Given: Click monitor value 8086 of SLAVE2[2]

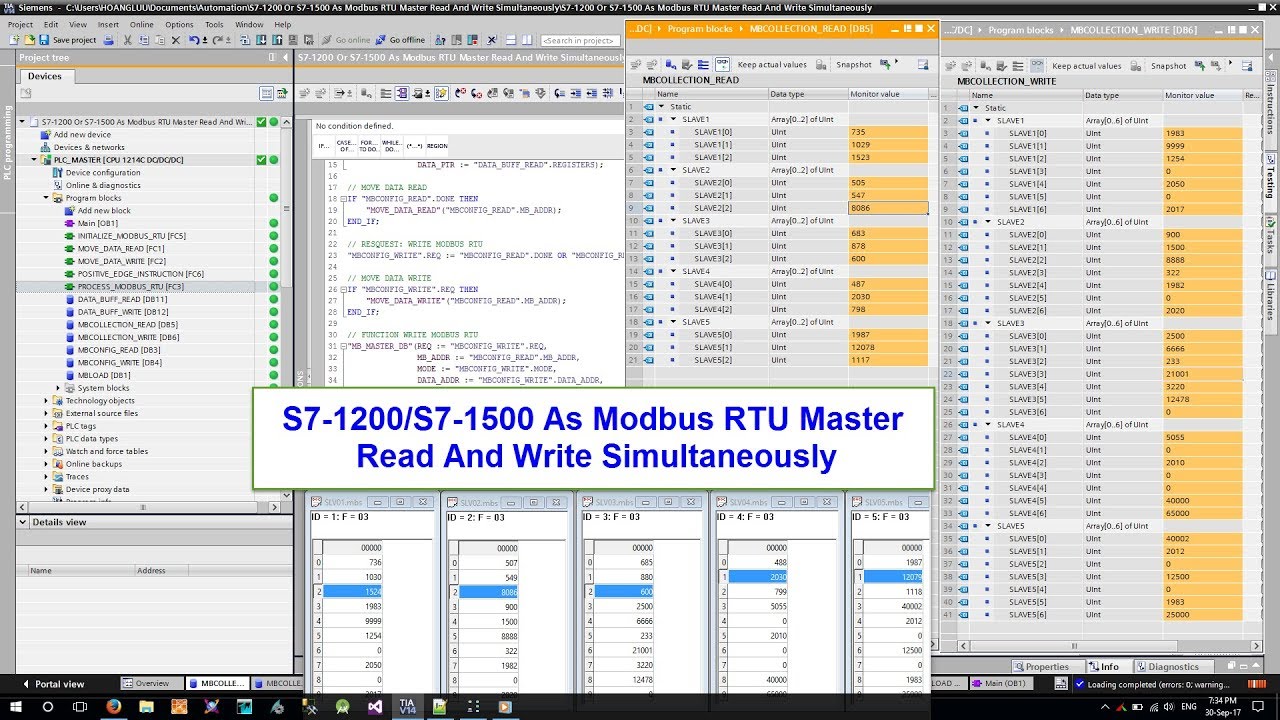Looking at the screenshot, I should tap(888, 208).
